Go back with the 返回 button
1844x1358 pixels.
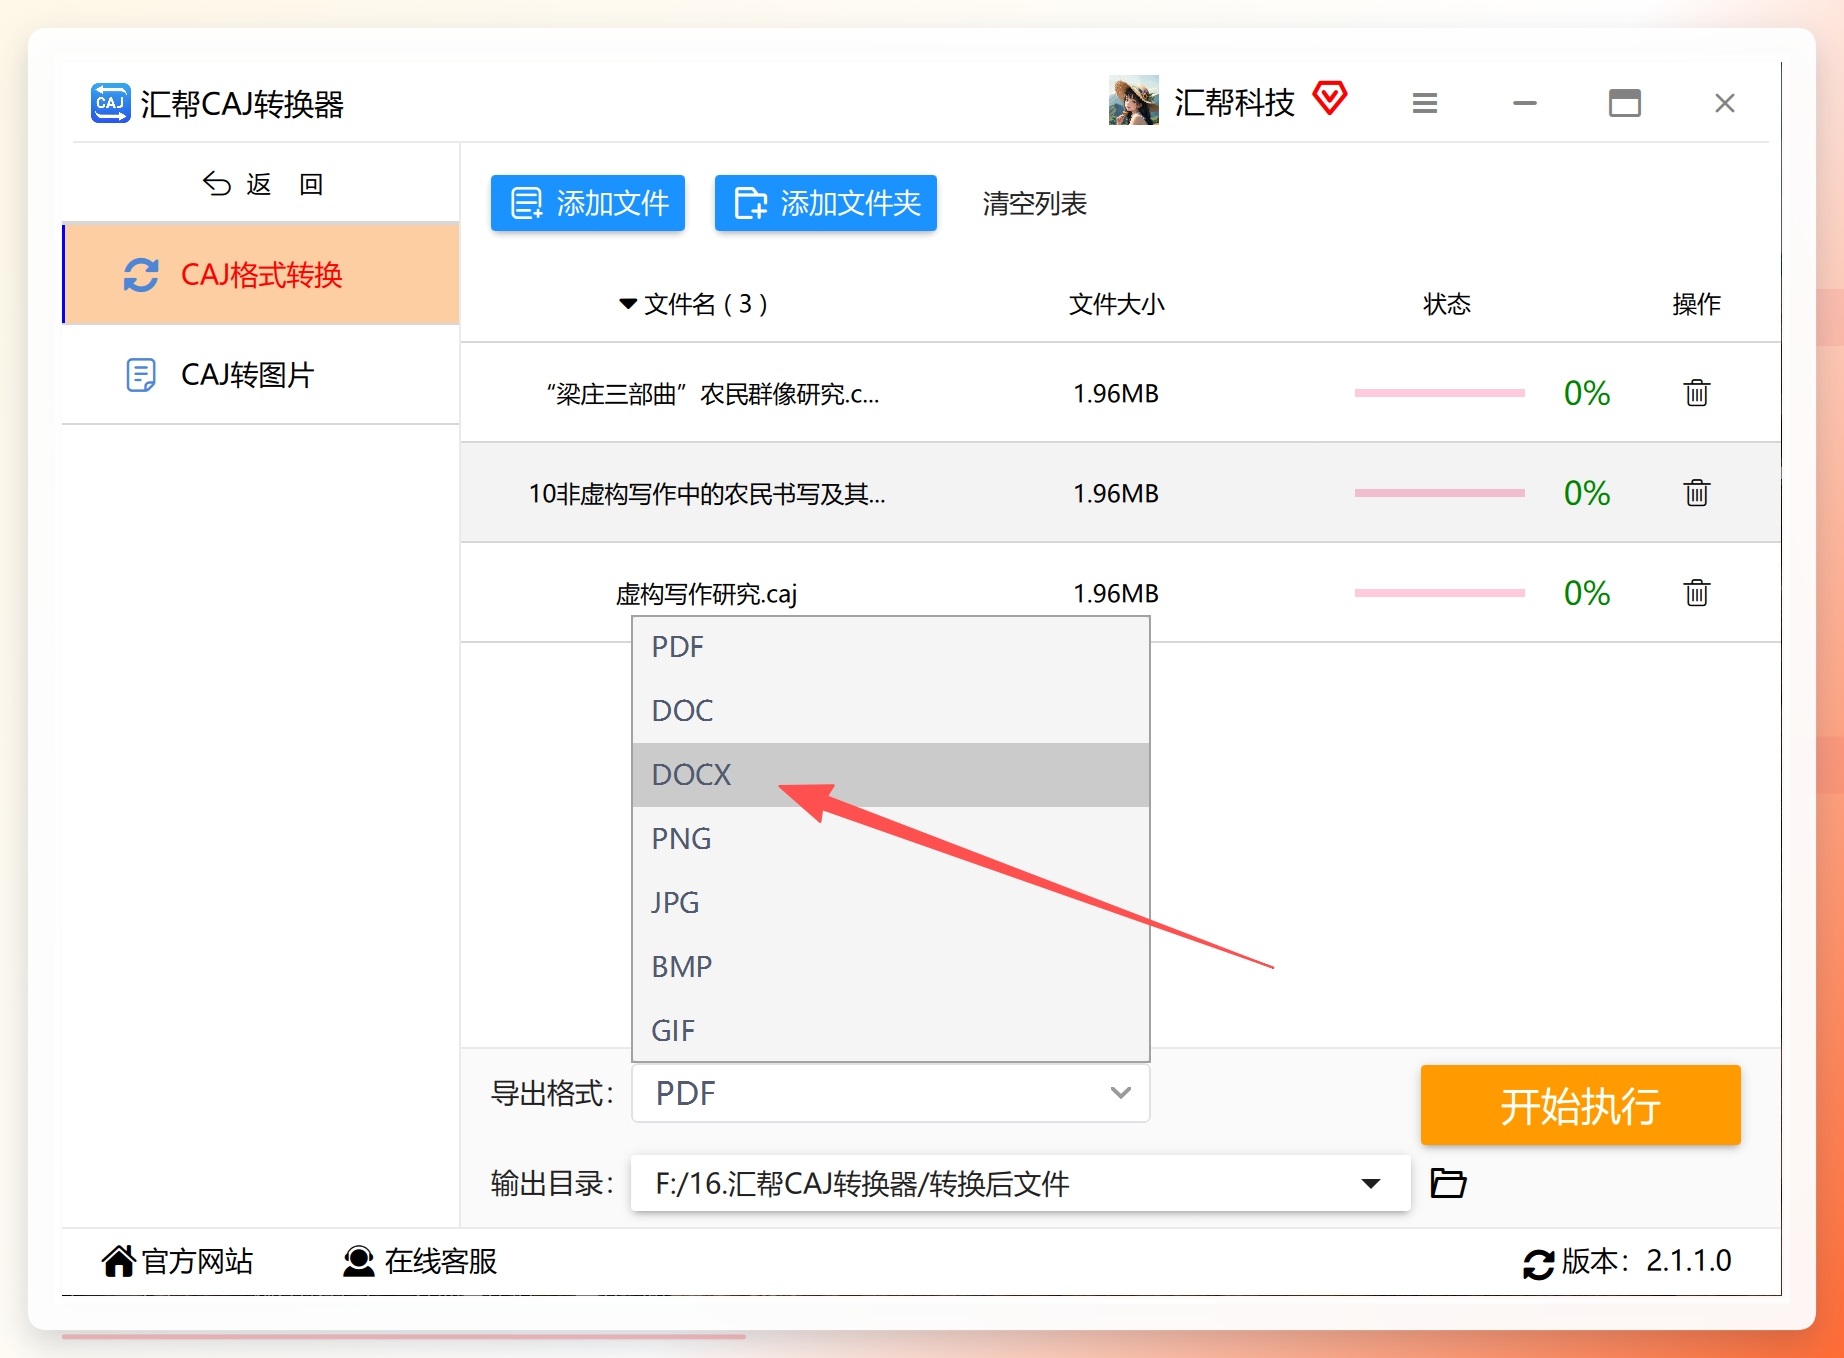[x=262, y=184]
